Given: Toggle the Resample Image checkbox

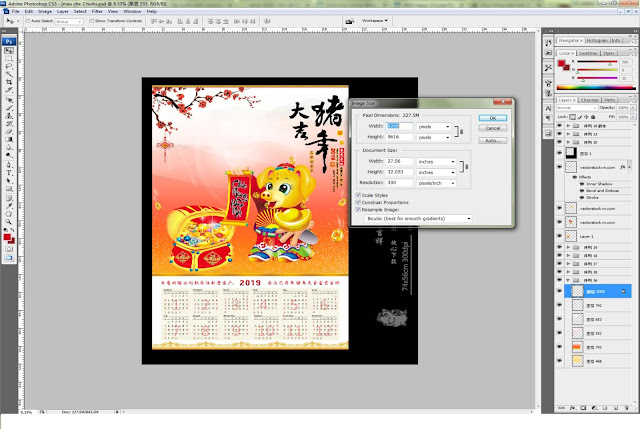Looking at the screenshot, I should point(358,209).
